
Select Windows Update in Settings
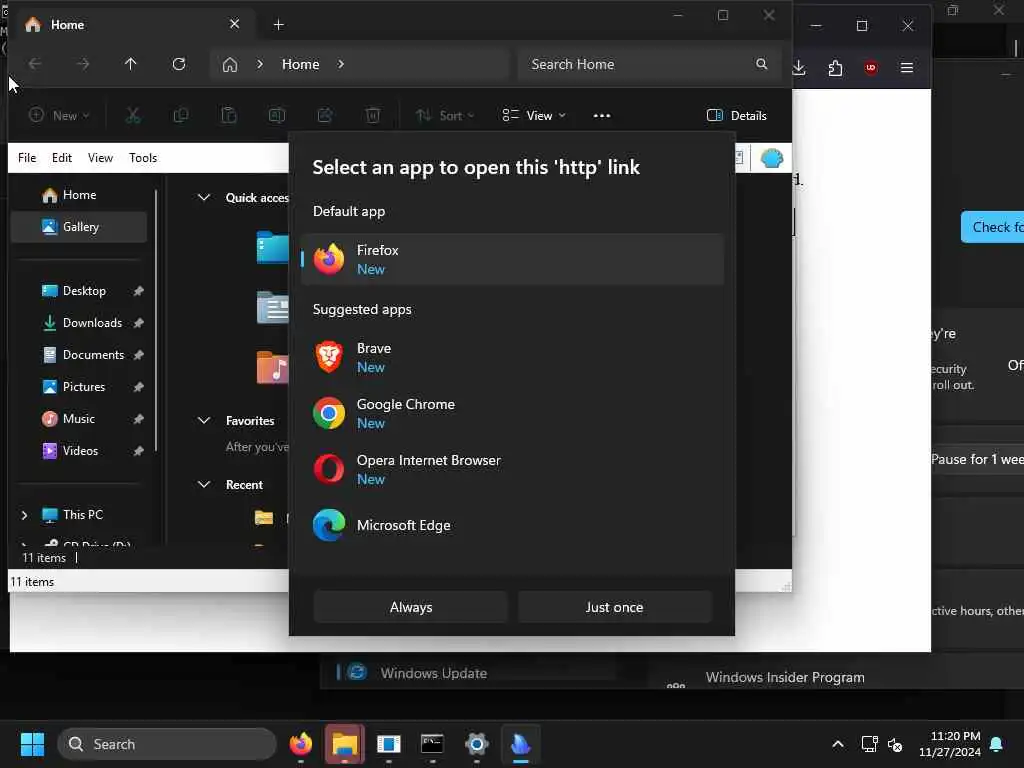click(x=434, y=673)
